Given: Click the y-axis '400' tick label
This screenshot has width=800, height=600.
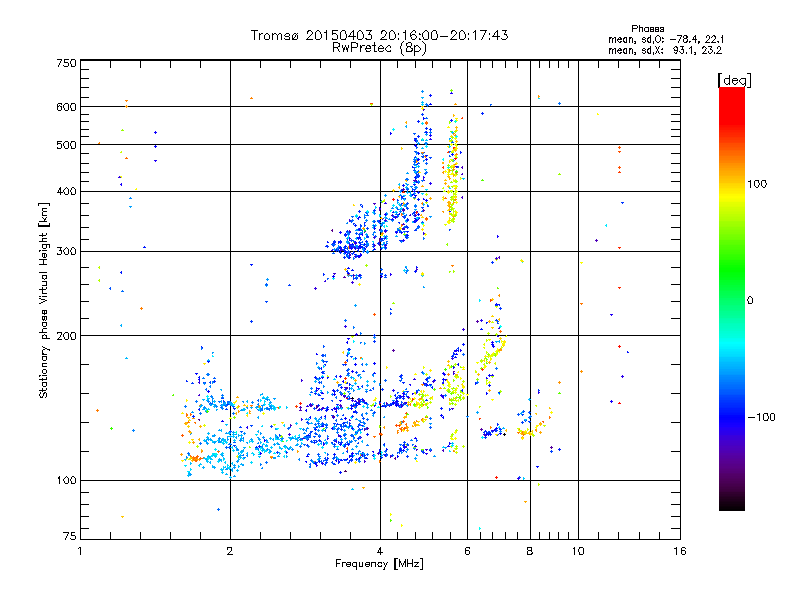Looking at the screenshot, I should pyautogui.click(x=66, y=192).
